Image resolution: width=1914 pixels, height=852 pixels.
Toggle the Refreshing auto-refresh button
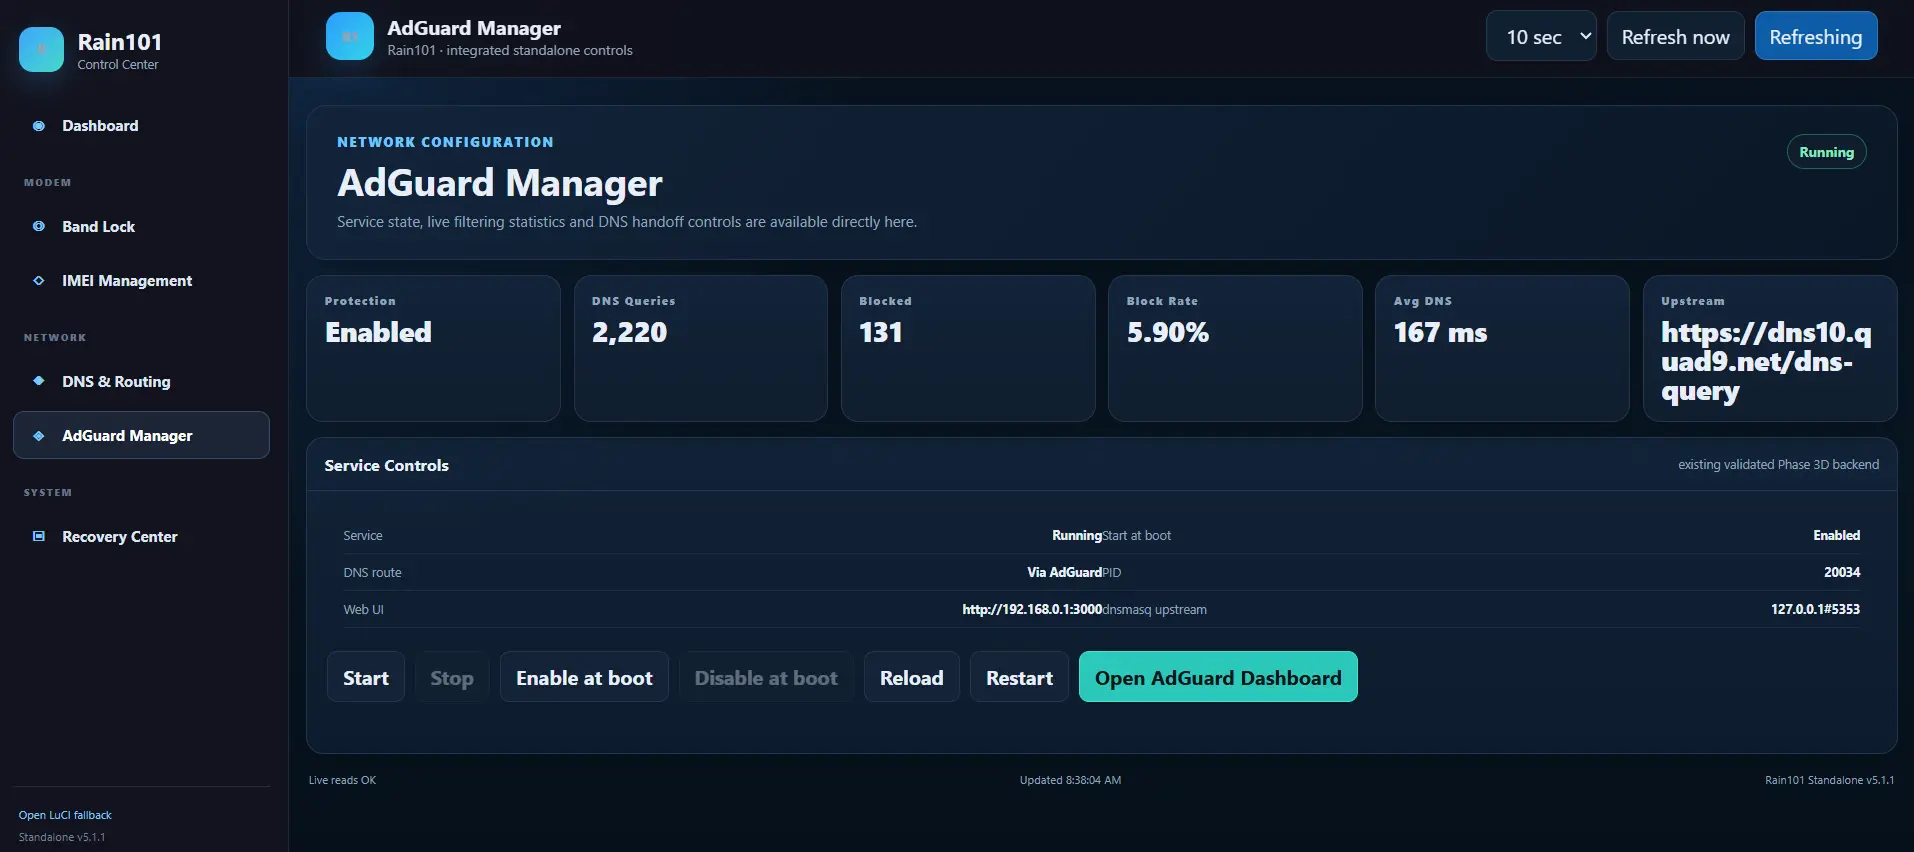click(1816, 36)
